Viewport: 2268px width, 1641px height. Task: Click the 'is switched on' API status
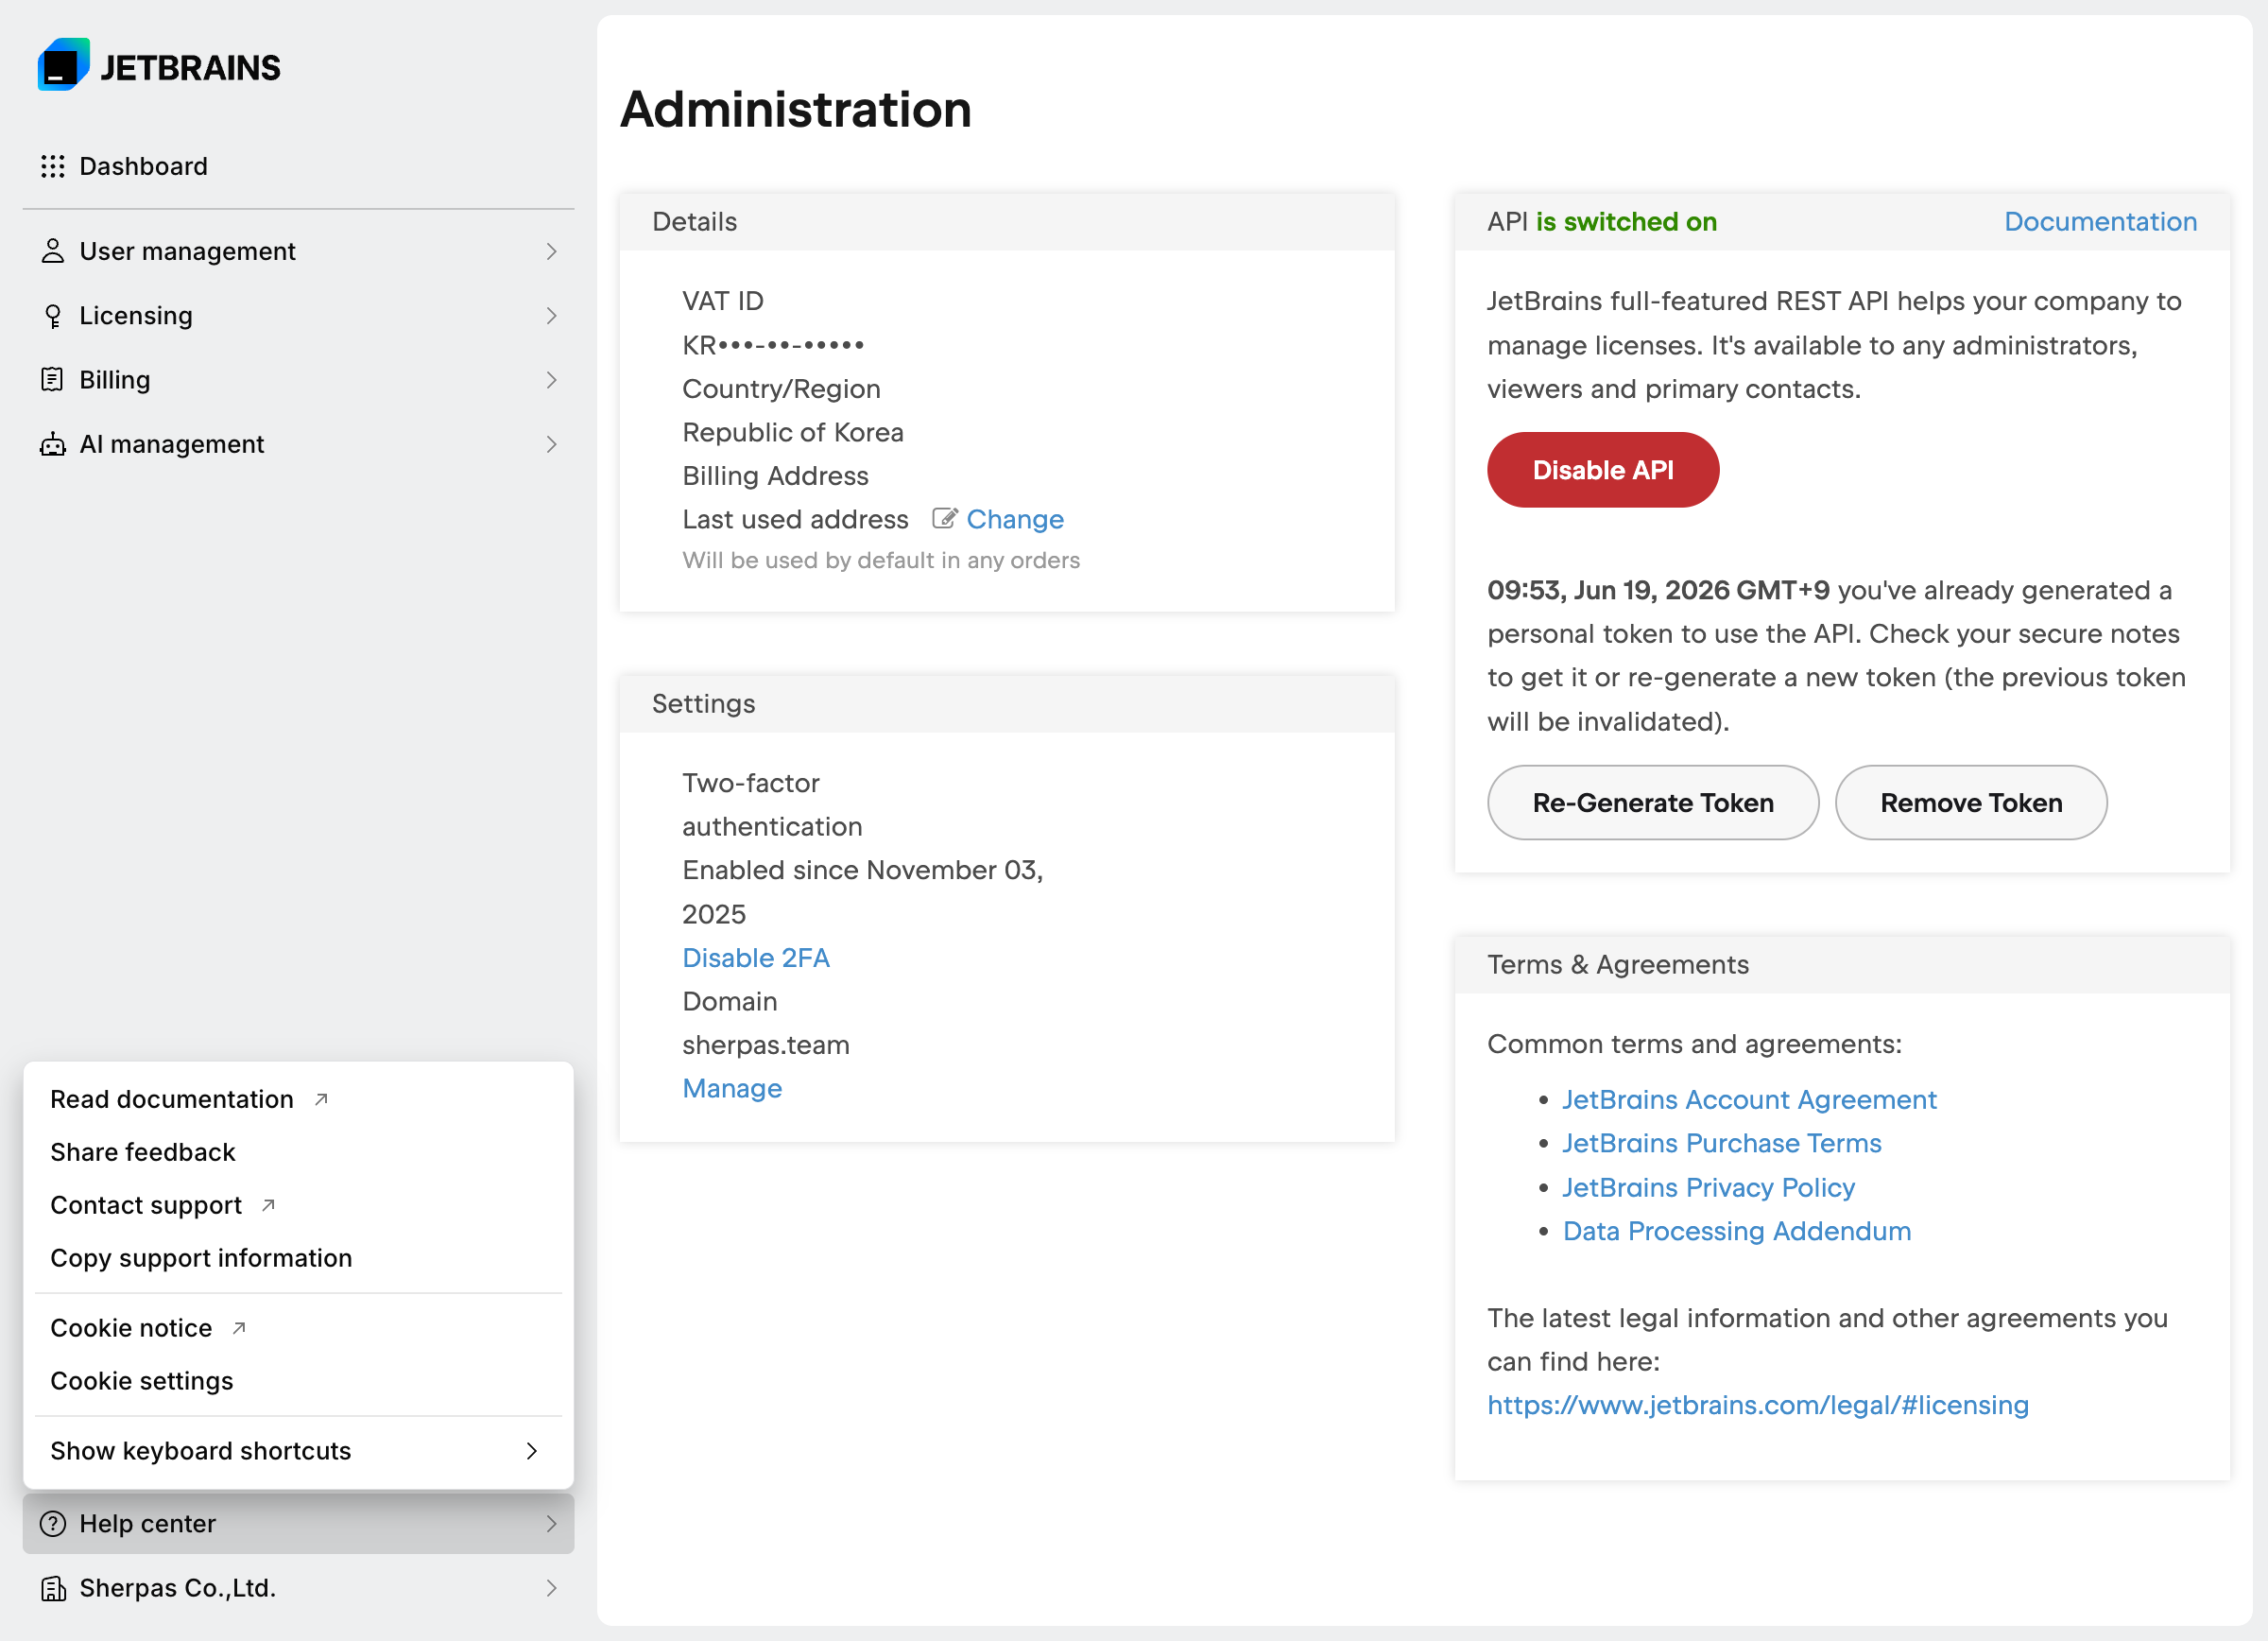1626,222
